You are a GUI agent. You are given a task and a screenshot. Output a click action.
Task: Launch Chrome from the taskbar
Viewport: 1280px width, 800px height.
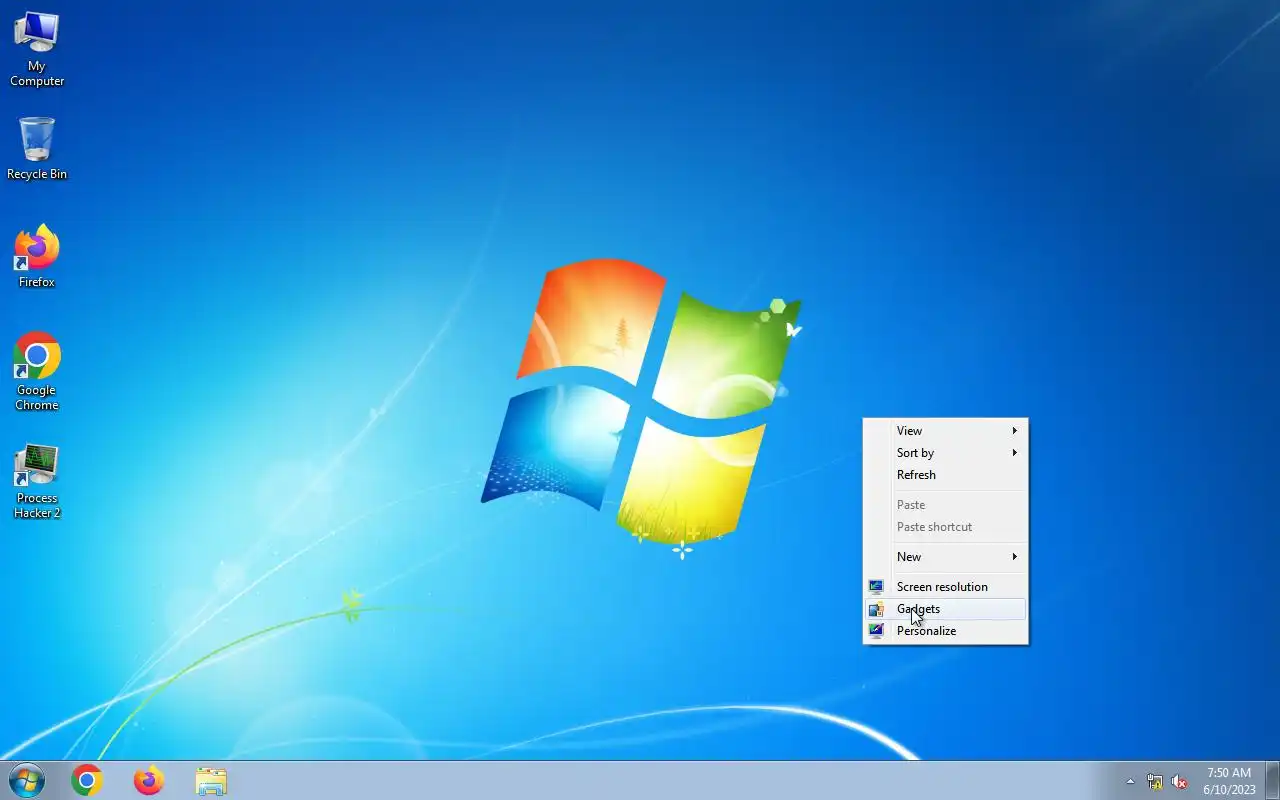[87, 780]
